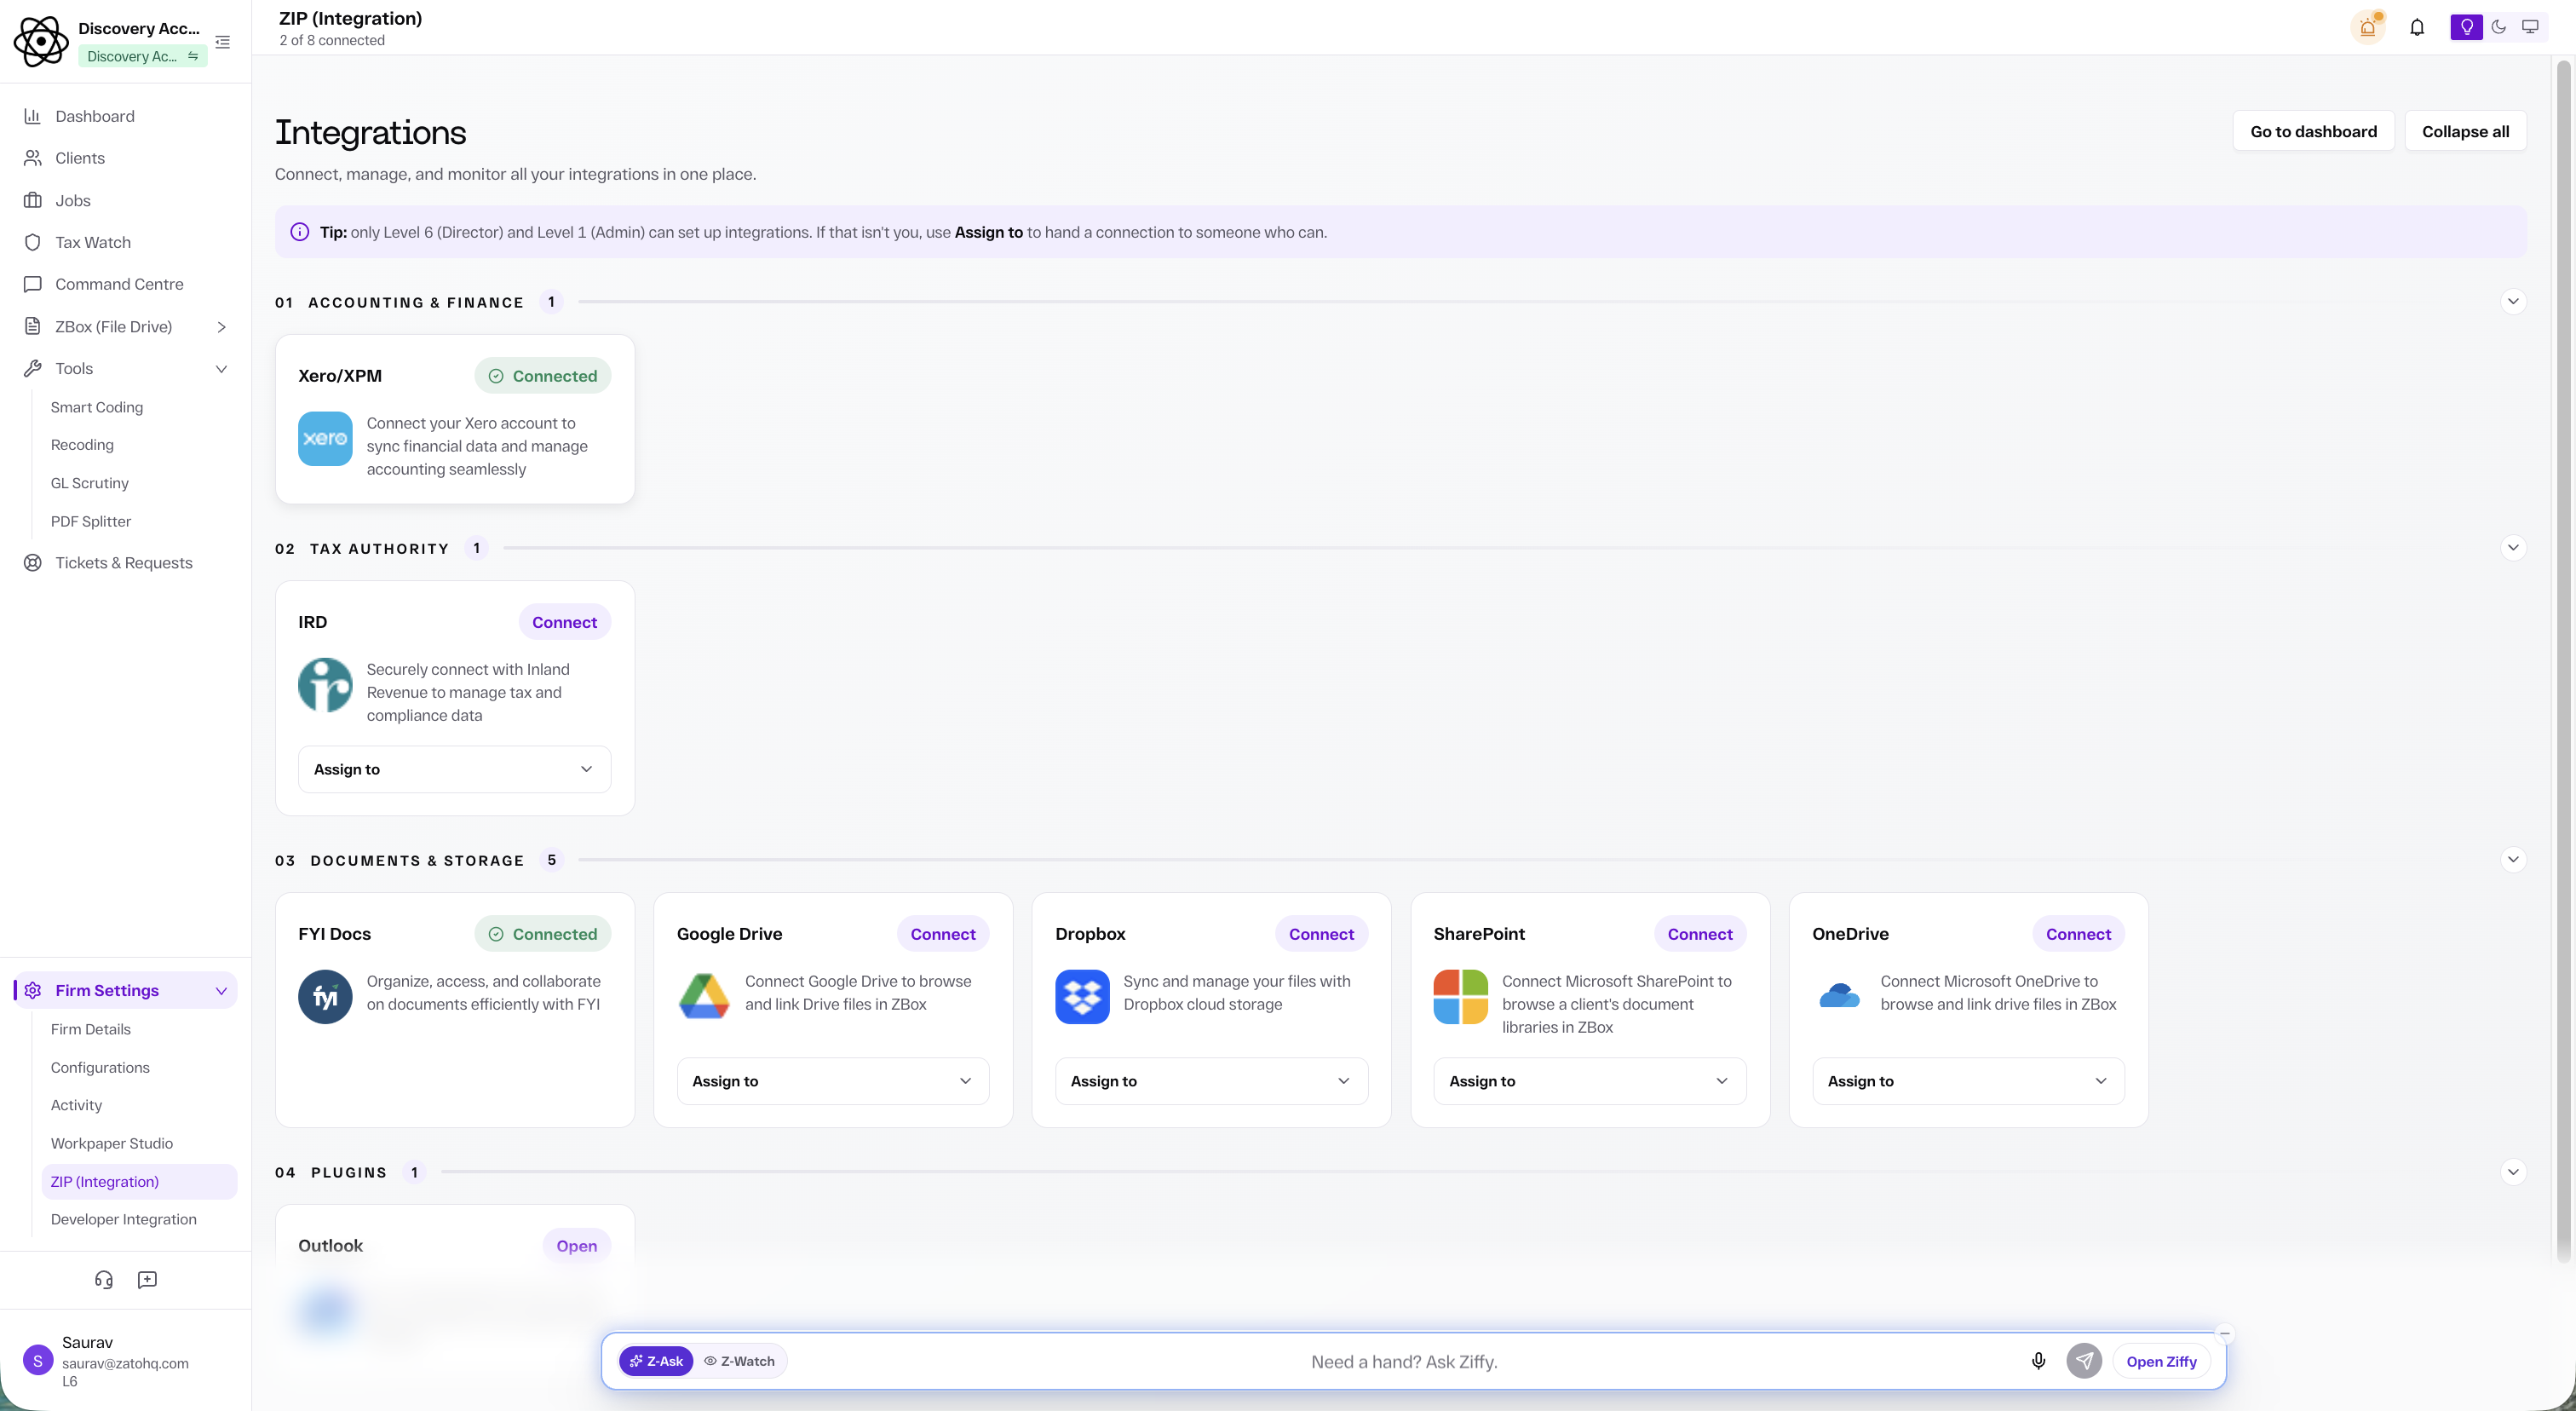Click the Ask Ziffy input field
The width and height of the screenshot is (2576, 1411).
pos(1404,1361)
